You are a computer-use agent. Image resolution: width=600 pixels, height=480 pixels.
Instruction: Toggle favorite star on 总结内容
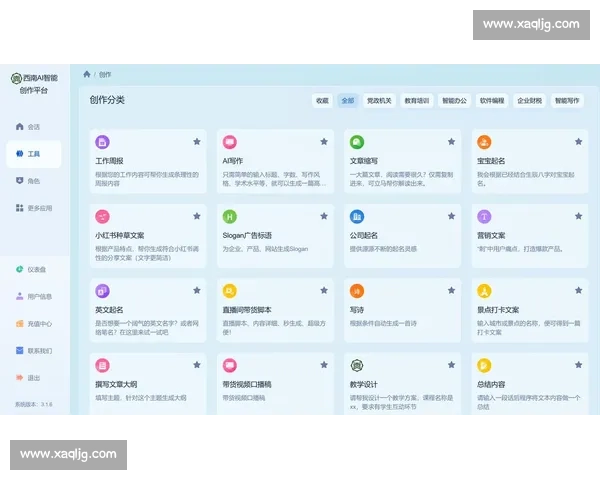pyautogui.click(x=579, y=365)
